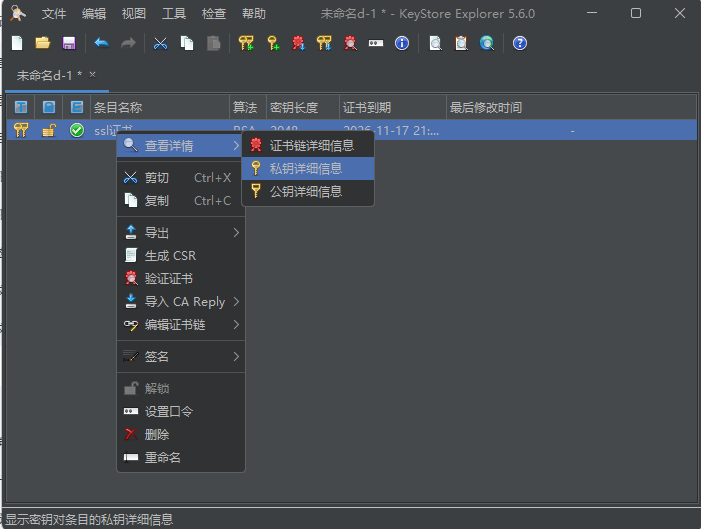Expand the 签名 submenu
Image resolution: width=701 pixels, height=529 pixels.
click(181, 357)
